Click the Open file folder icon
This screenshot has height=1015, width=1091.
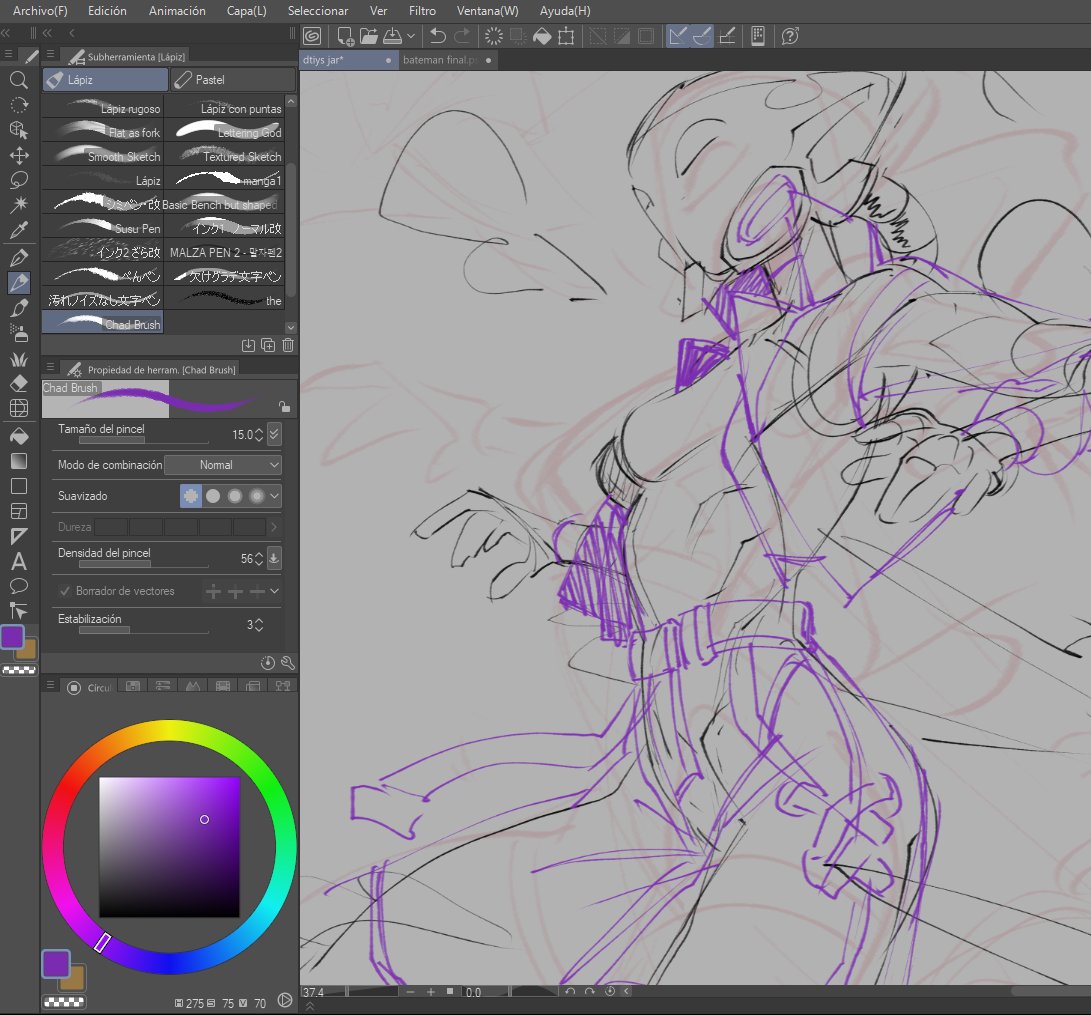pyautogui.click(x=369, y=36)
